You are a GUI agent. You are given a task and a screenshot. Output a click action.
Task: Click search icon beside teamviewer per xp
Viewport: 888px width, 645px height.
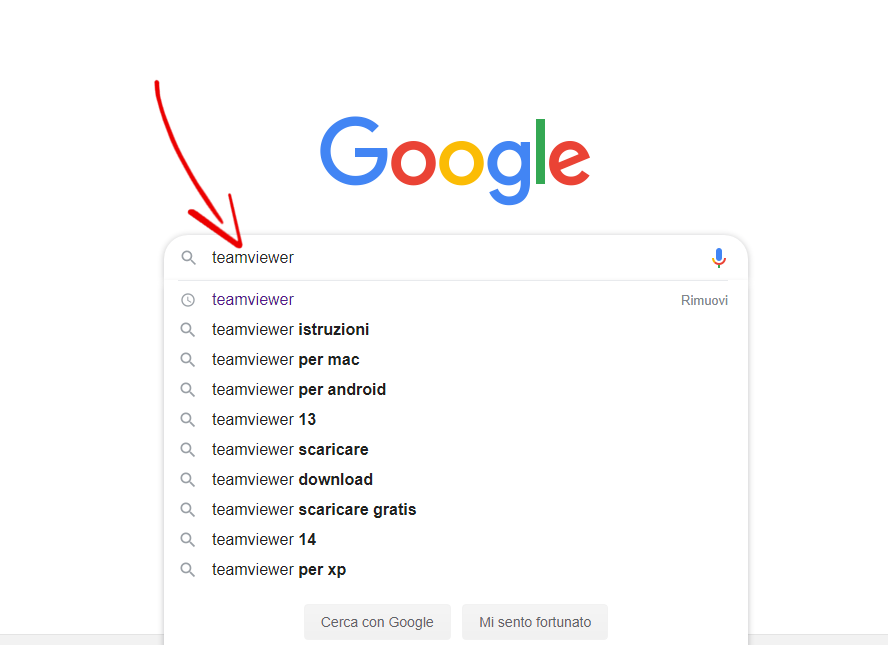pyautogui.click(x=188, y=570)
